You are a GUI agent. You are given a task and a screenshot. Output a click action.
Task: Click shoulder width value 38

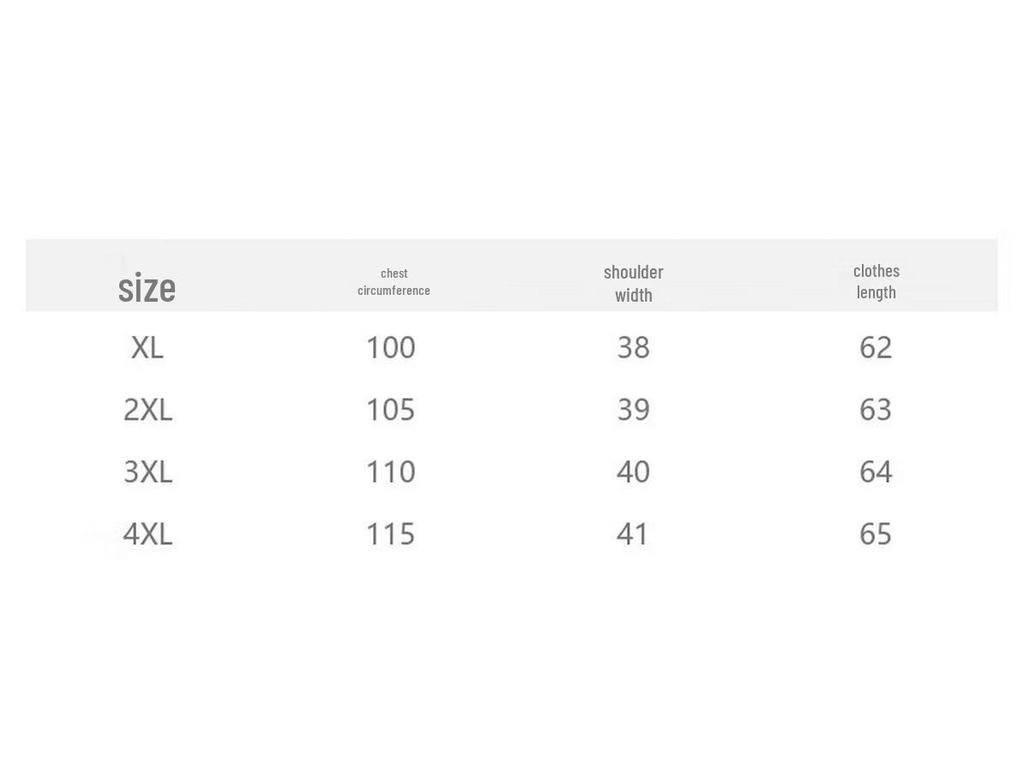pos(633,348)
